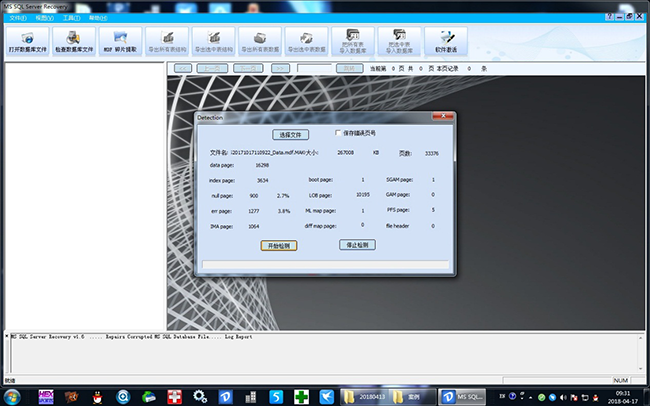The width and height of the screenshot is (650, 406).
Task: Click 导出选中表结构 export selected table structure
Action: (213, 41)
